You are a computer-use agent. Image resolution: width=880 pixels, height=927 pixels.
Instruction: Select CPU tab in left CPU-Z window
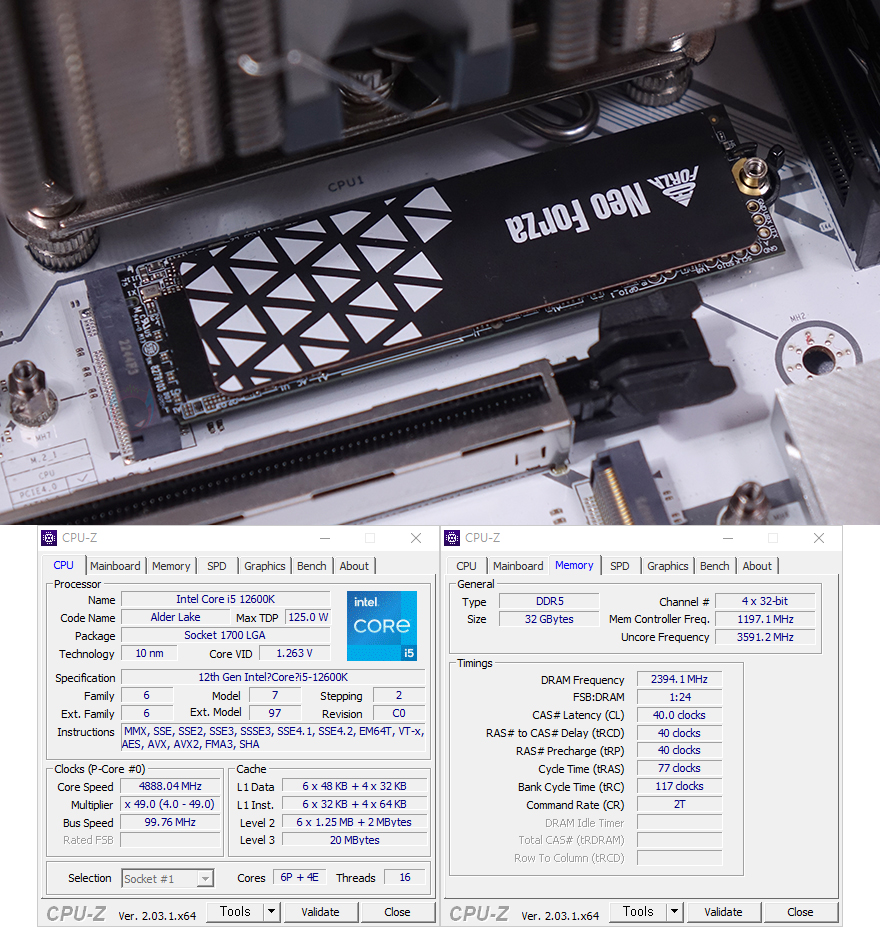(63, 565)
